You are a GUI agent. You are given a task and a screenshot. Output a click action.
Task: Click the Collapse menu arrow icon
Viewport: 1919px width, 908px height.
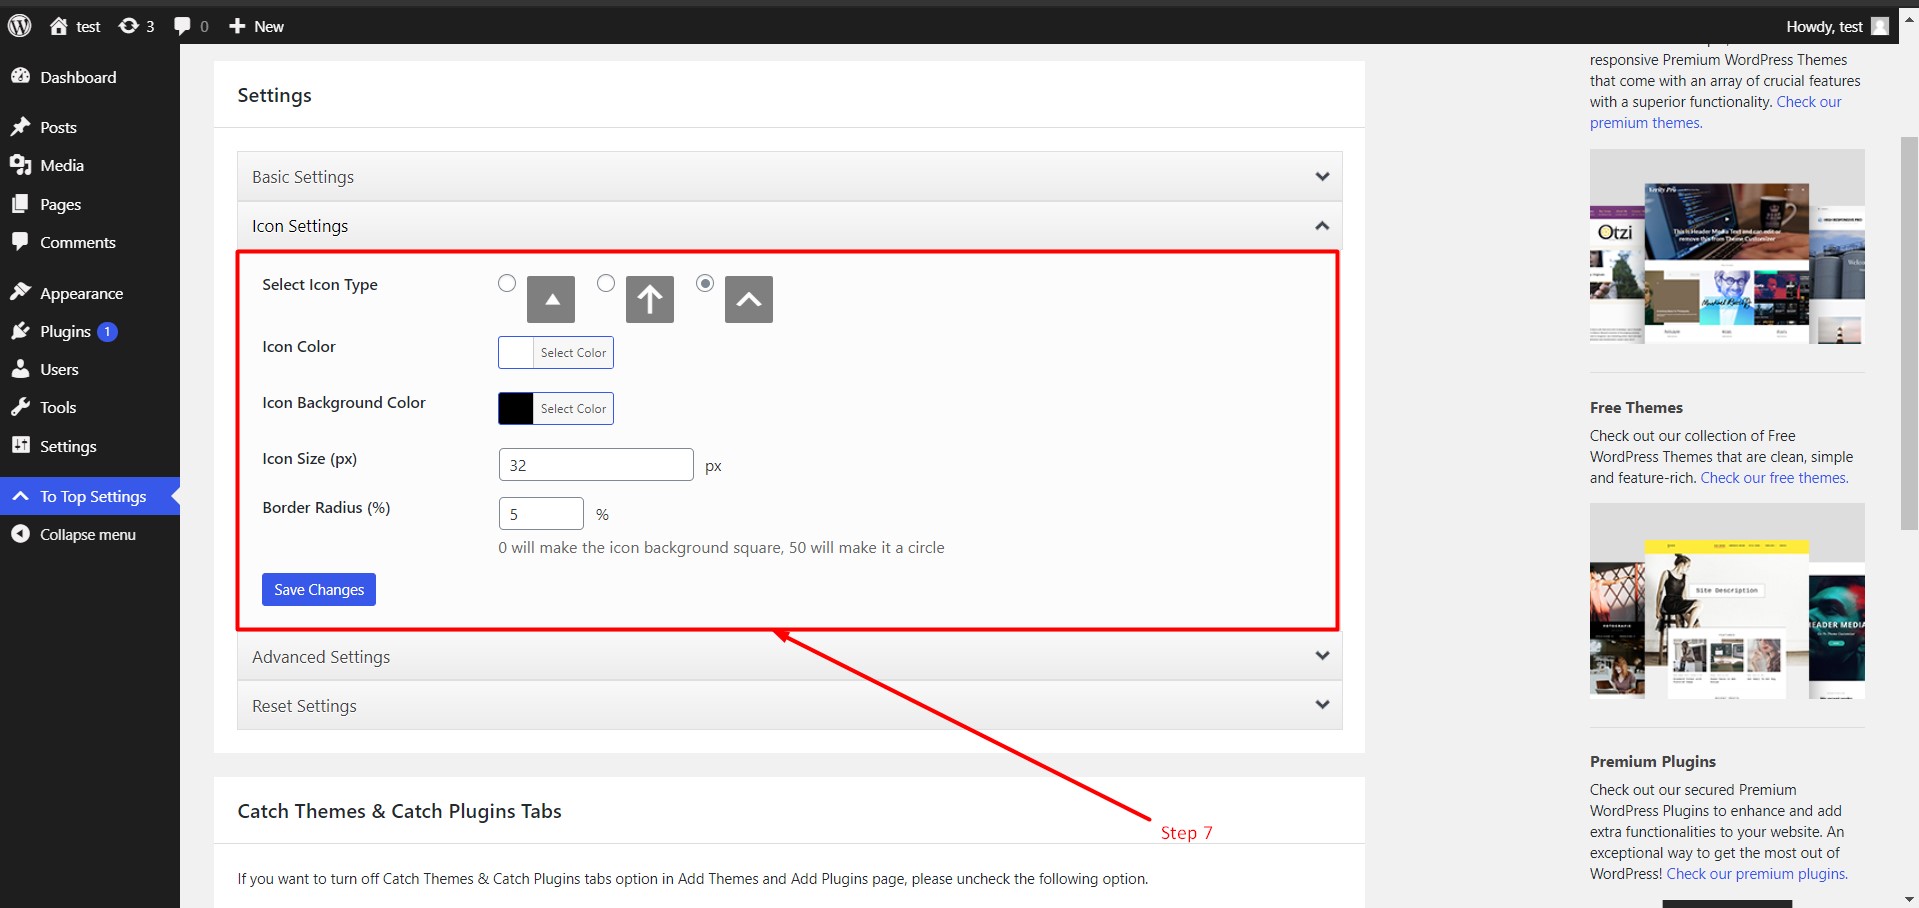pyautogui.click(x=20, y=534)
